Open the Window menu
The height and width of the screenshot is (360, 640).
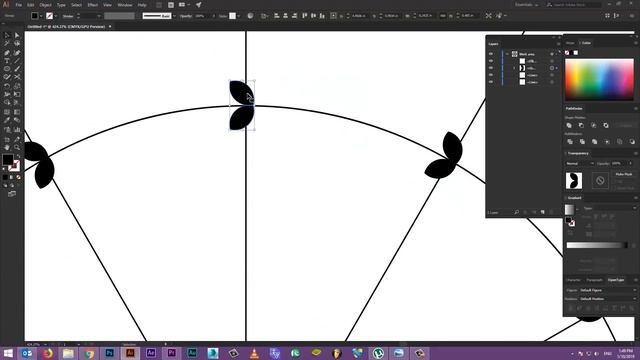[x=124, y=5]
